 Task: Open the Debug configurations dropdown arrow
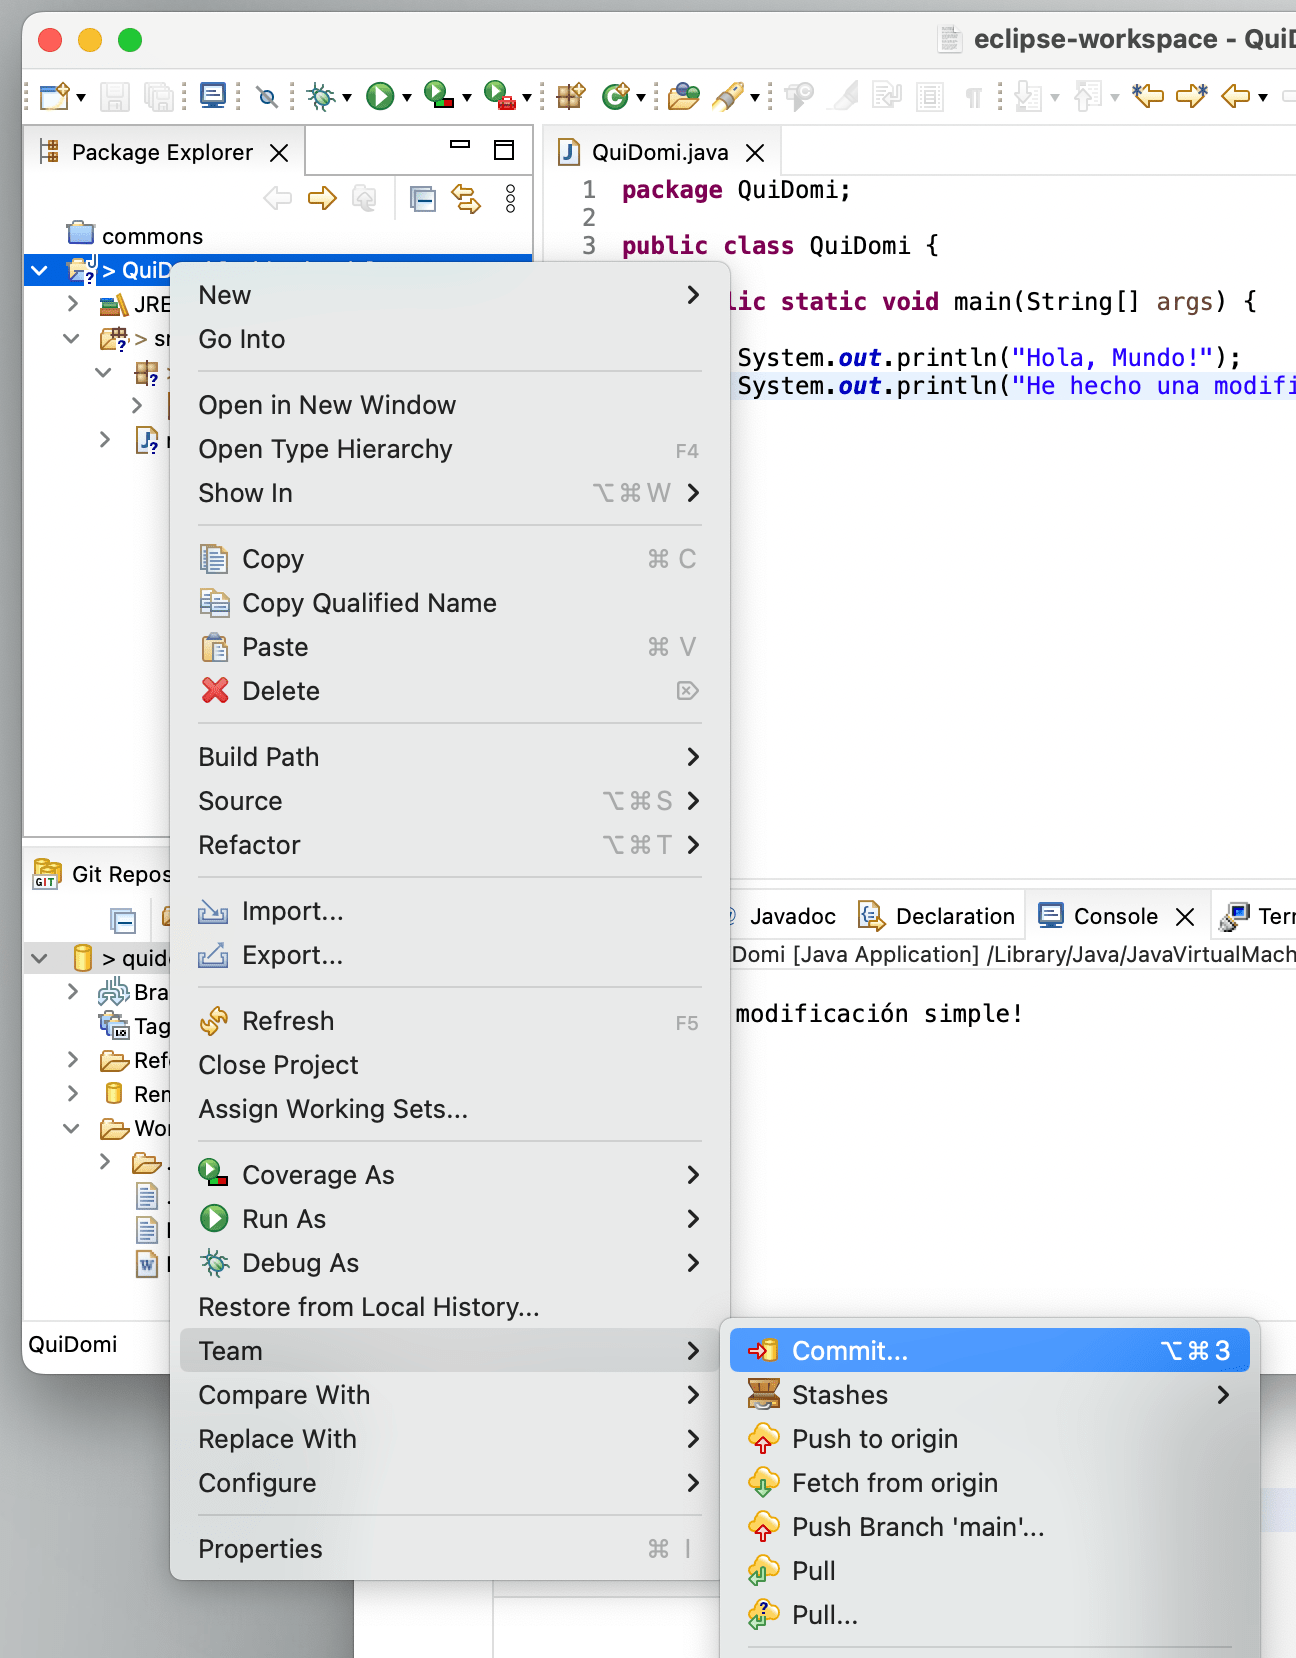click(347, 98)
